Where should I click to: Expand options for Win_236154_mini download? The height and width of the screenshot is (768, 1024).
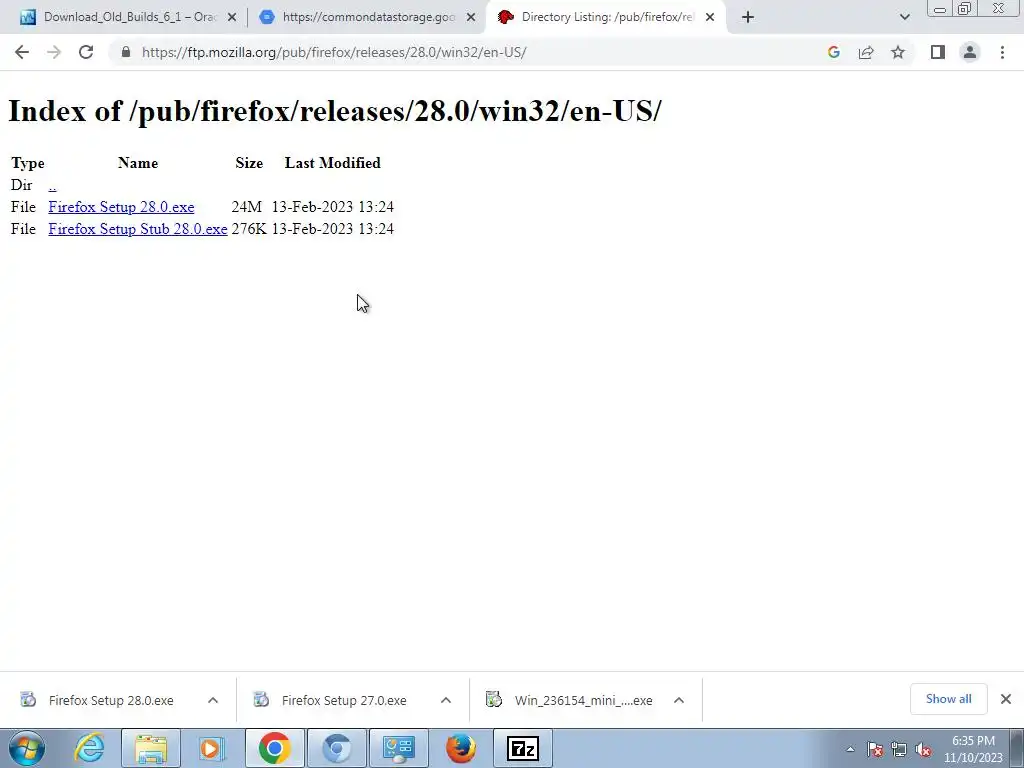click(679, 700)
